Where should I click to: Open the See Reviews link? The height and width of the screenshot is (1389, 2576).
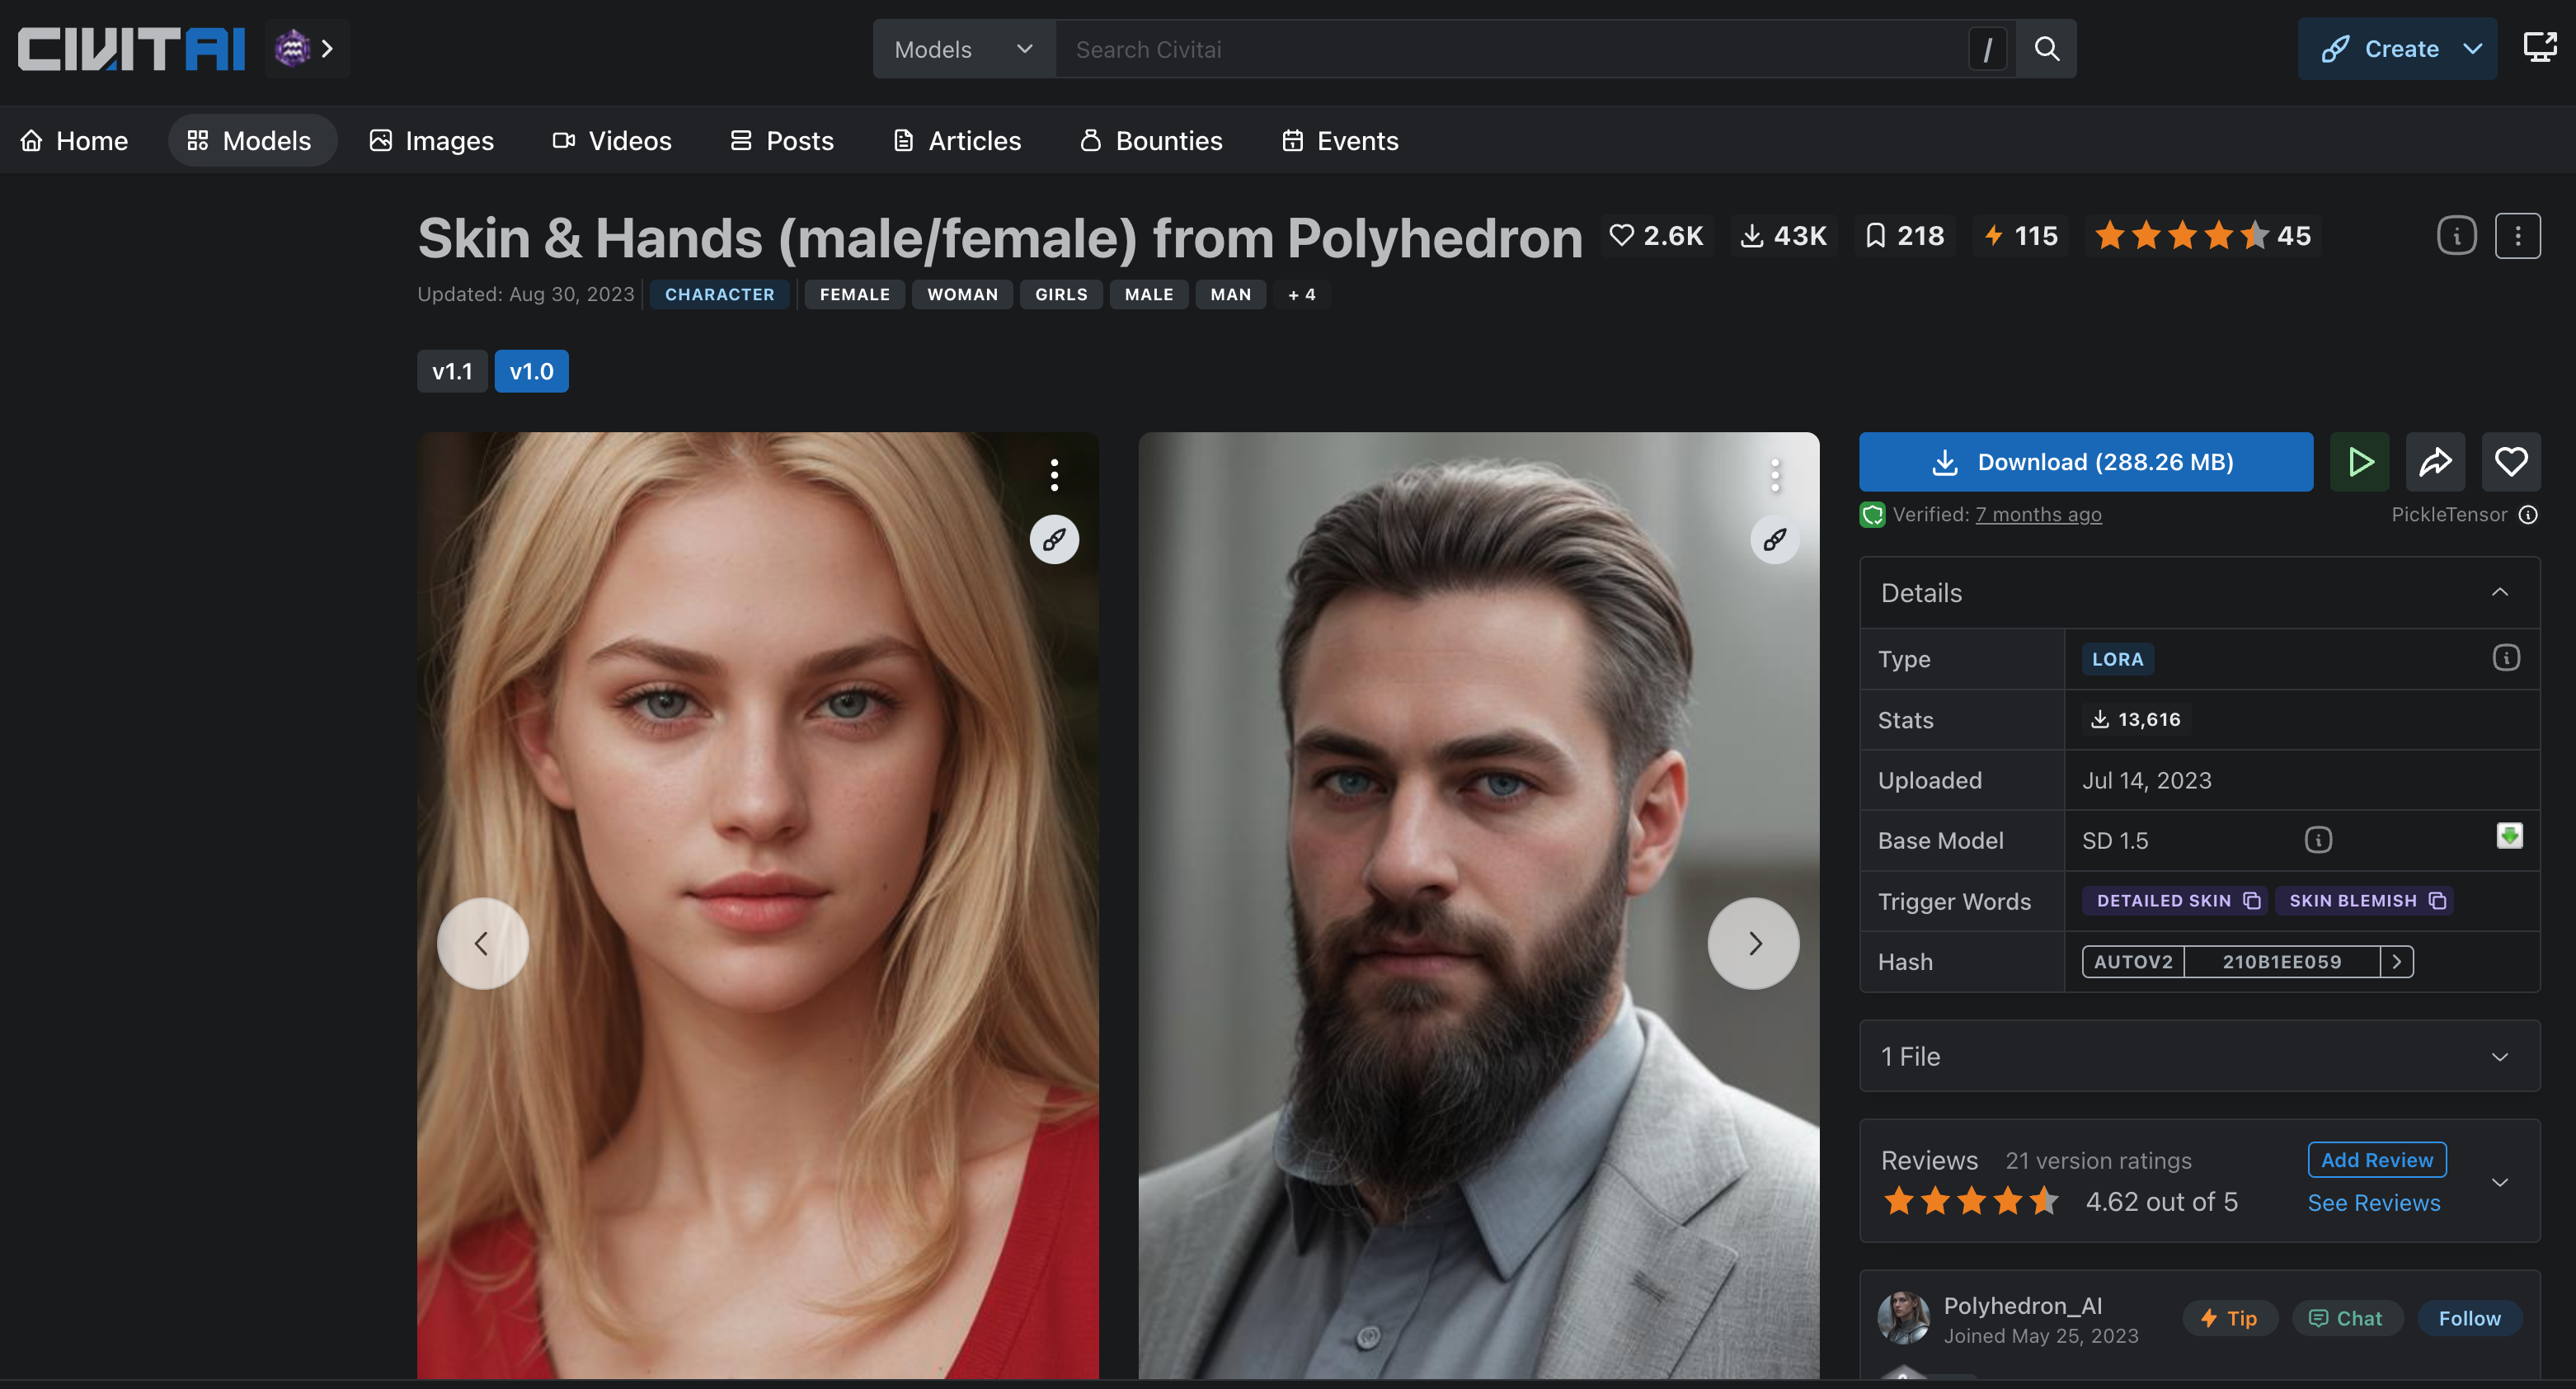2373,1203
